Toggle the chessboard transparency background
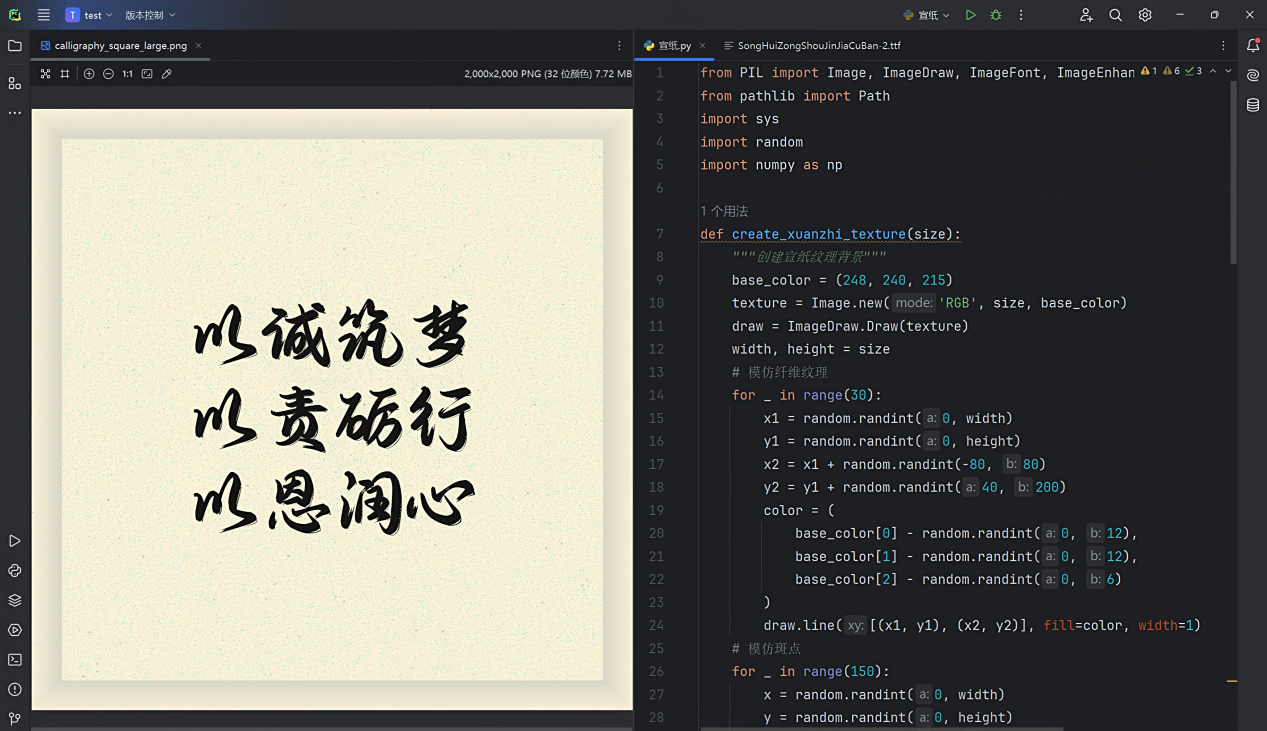The image size is (1267, 731). click(45, 74)
